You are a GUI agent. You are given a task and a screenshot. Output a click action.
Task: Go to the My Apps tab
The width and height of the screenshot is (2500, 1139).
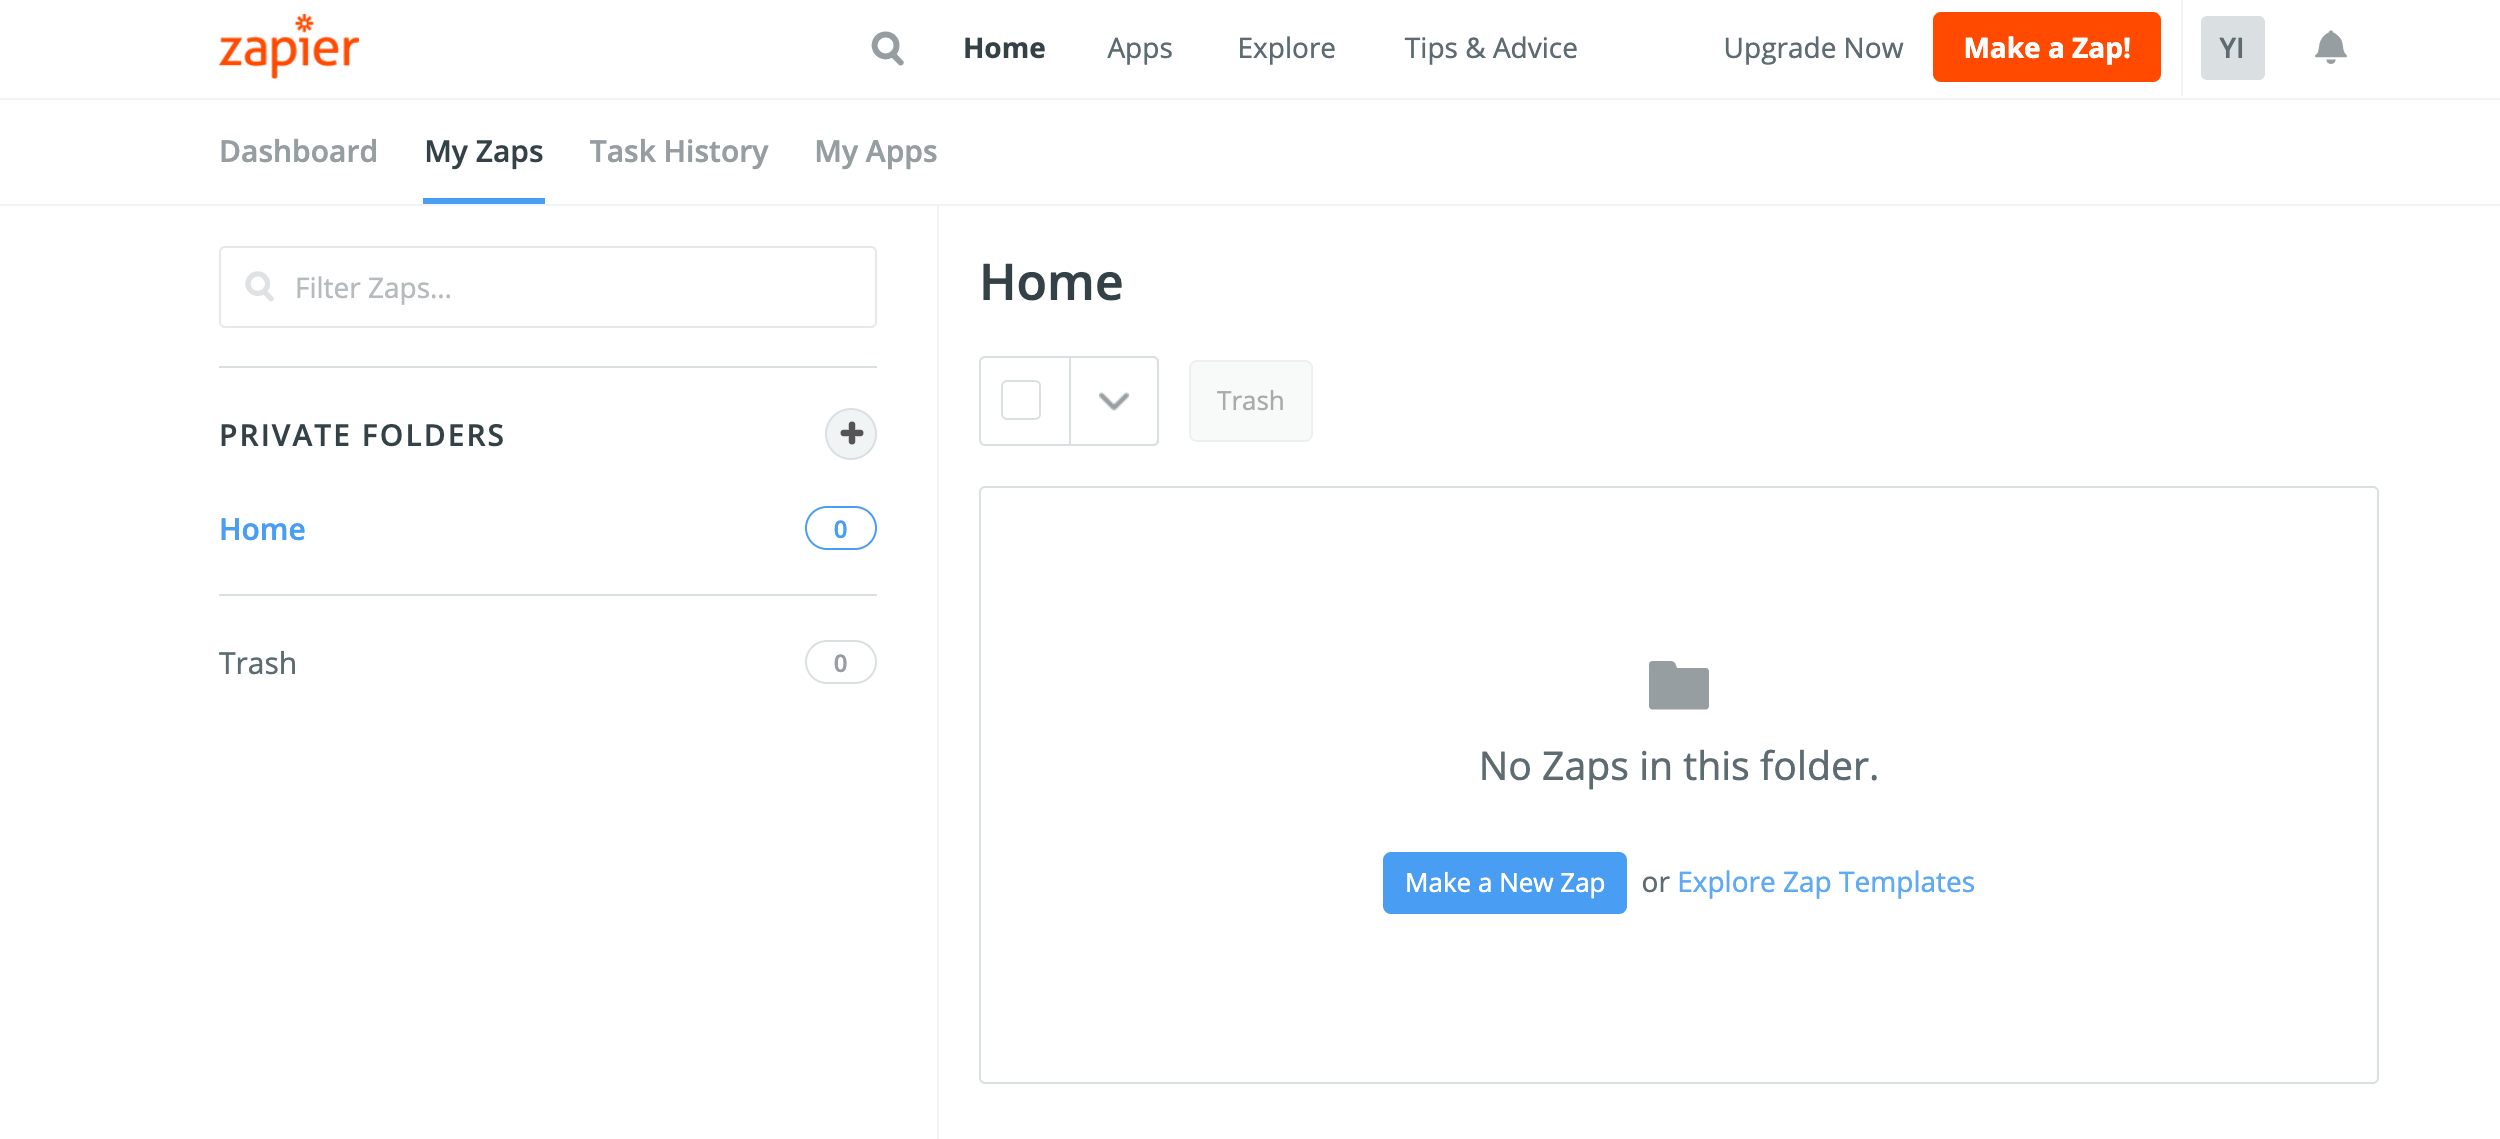(875, 152)
